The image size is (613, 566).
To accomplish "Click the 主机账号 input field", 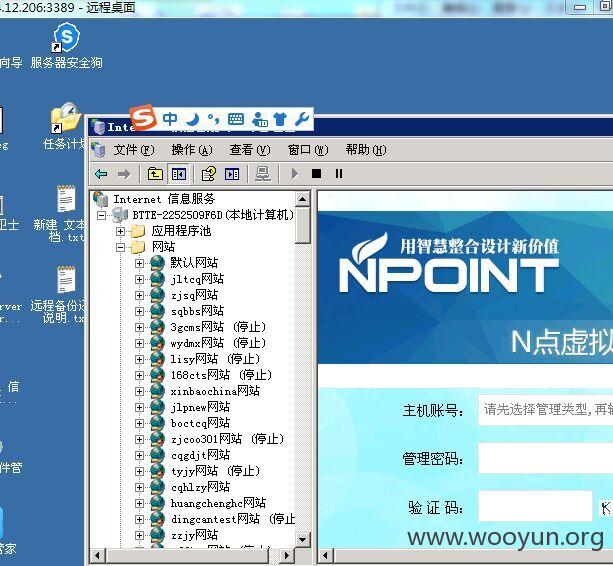I will pyautogui.click(x=546, y=410).
